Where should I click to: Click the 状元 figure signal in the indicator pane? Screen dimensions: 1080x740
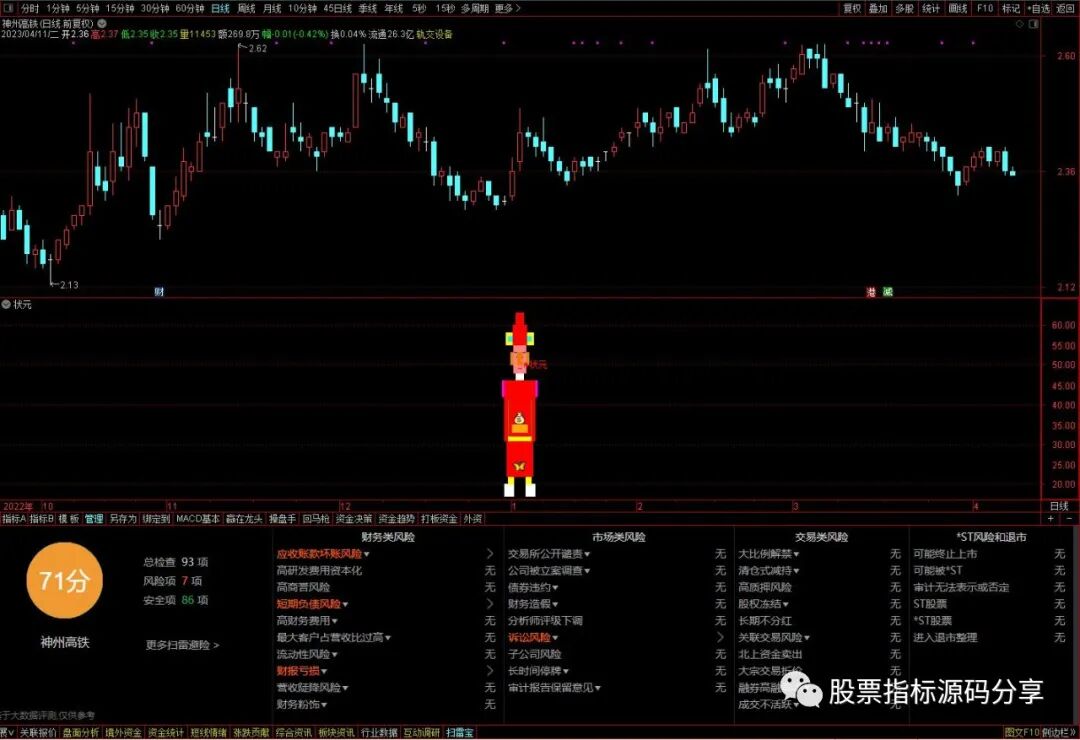tap(520, 405)
